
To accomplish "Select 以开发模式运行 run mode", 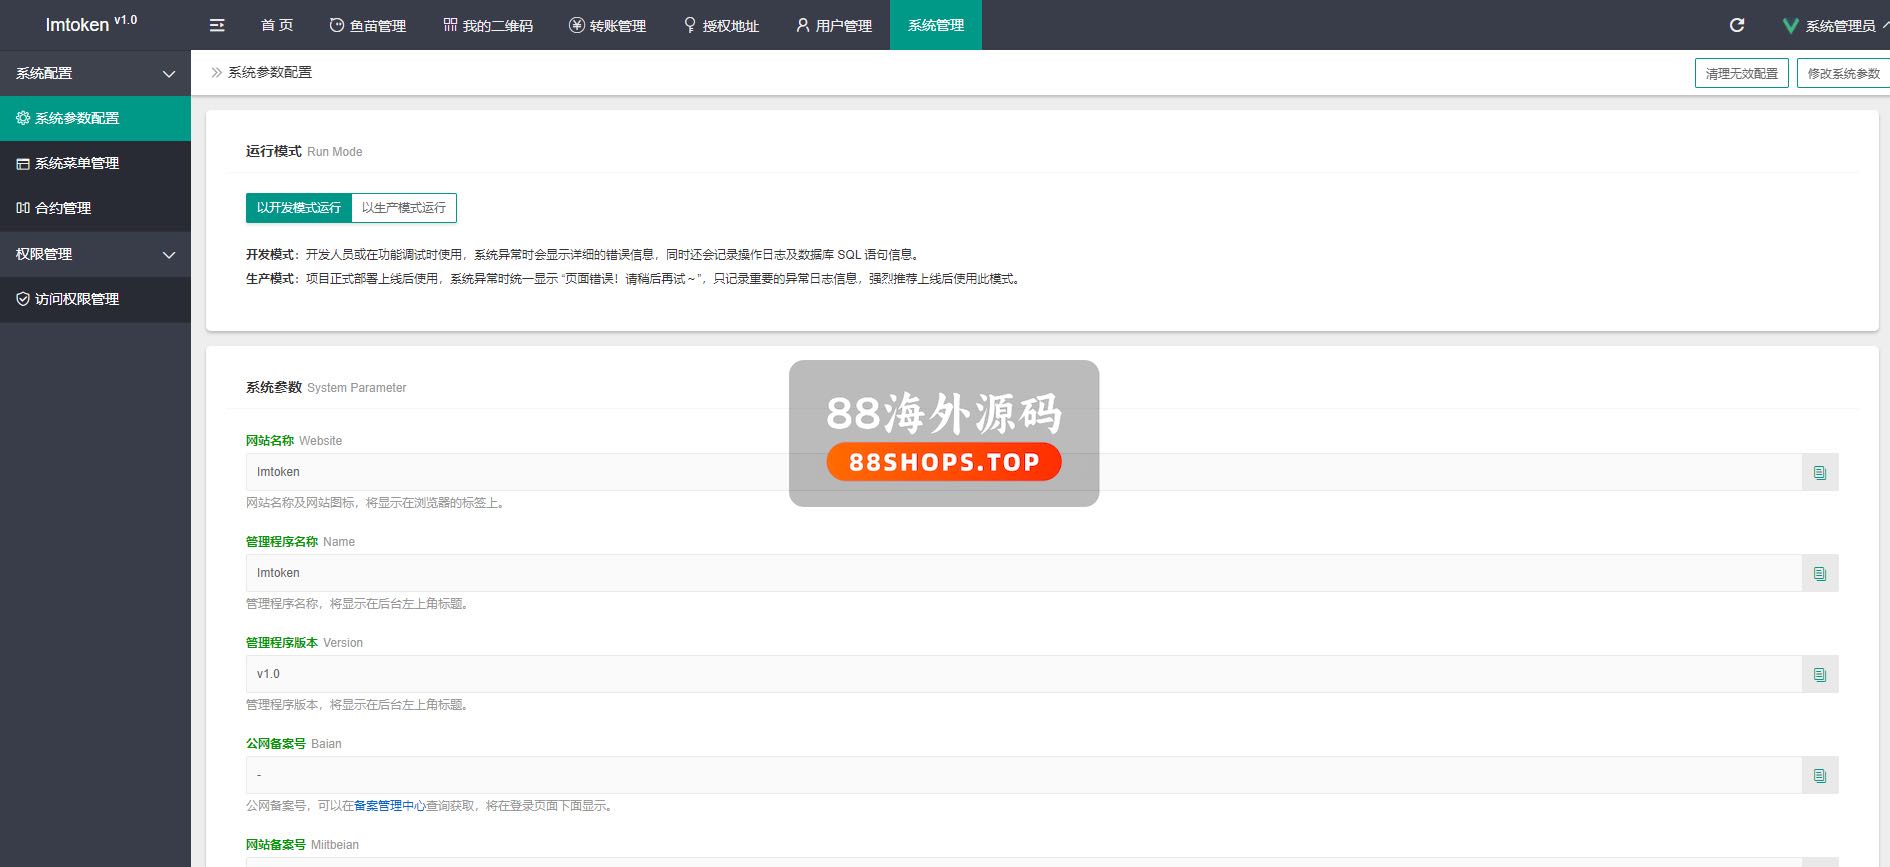I will coord(298,208).
